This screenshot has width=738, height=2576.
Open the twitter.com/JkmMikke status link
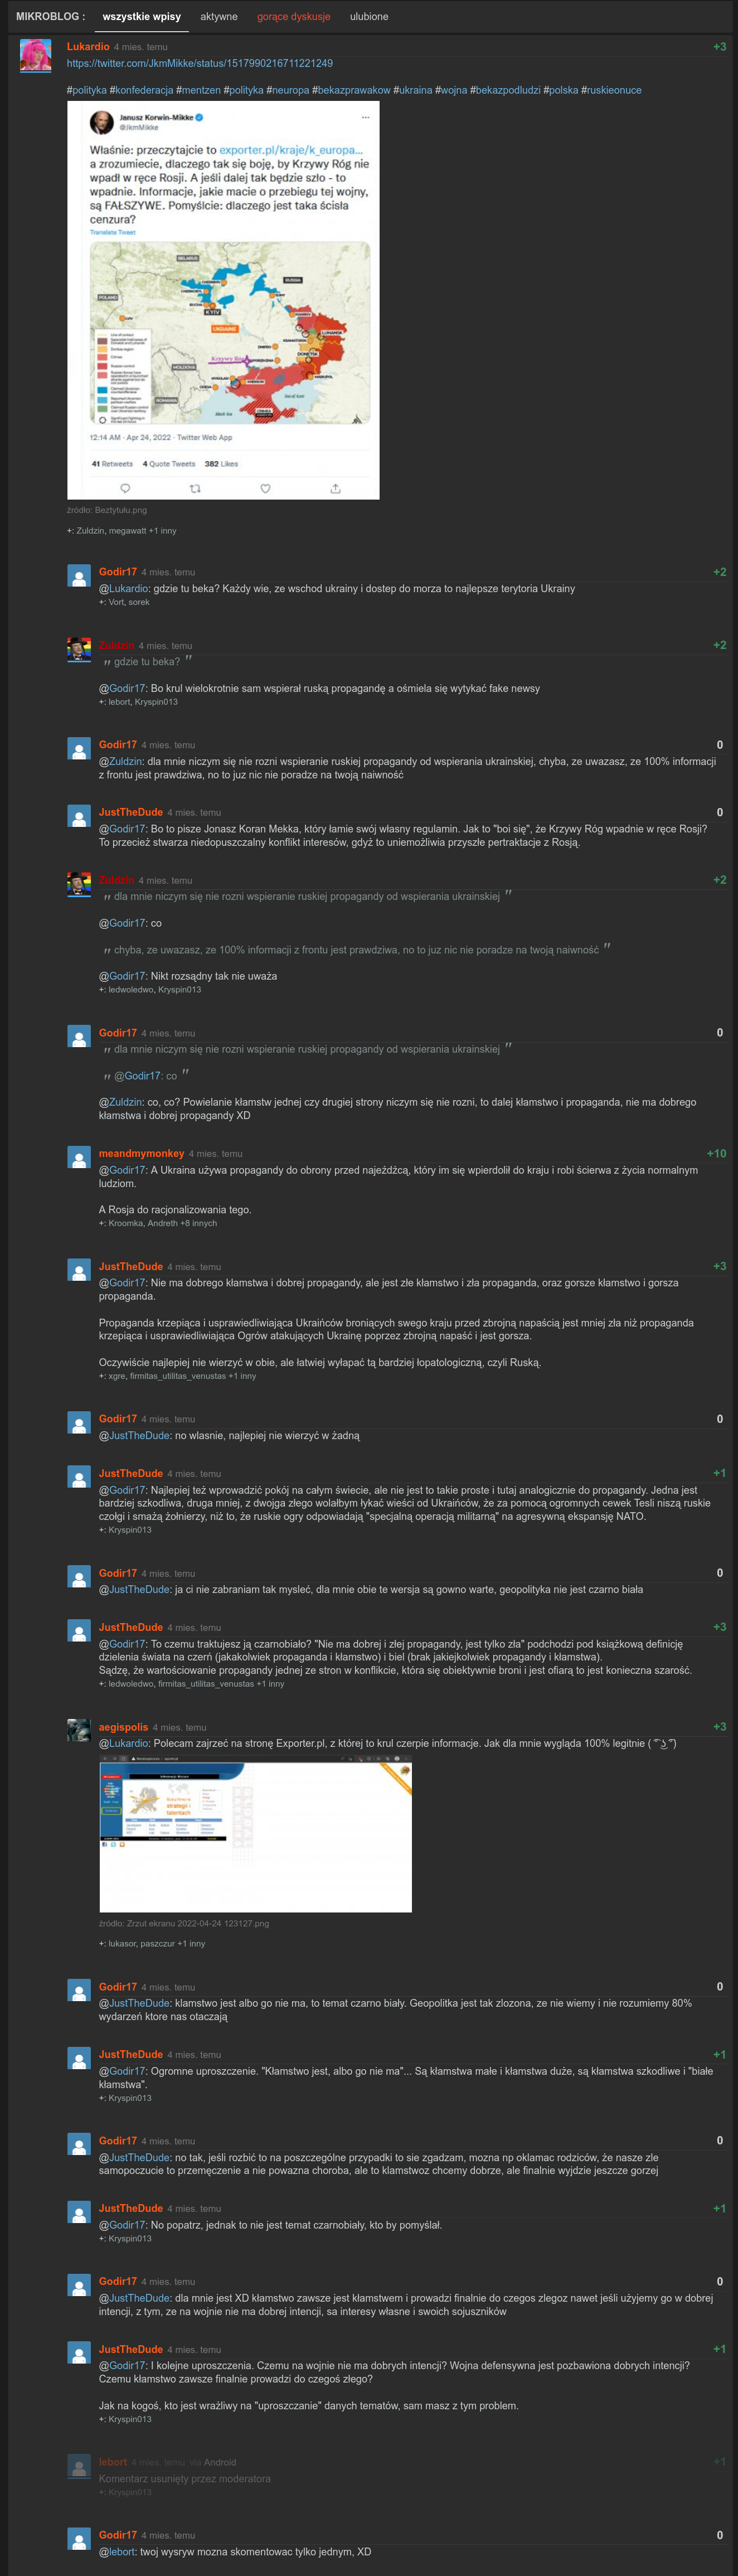[x=200, y=63]
